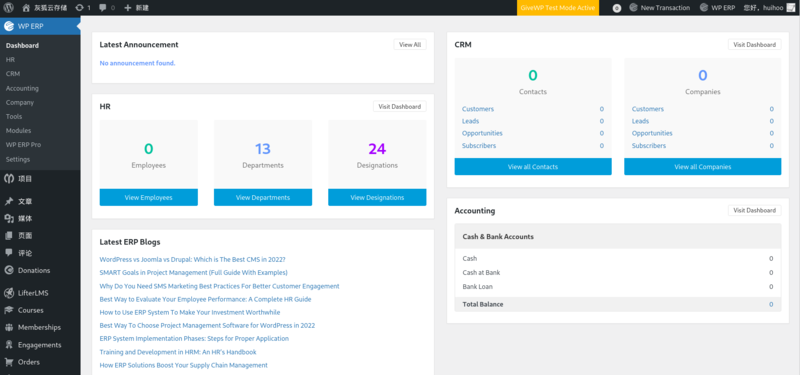This screenshot has height=375, width=800.
Task: Click View all Contacts button
Action: (533, 167)
